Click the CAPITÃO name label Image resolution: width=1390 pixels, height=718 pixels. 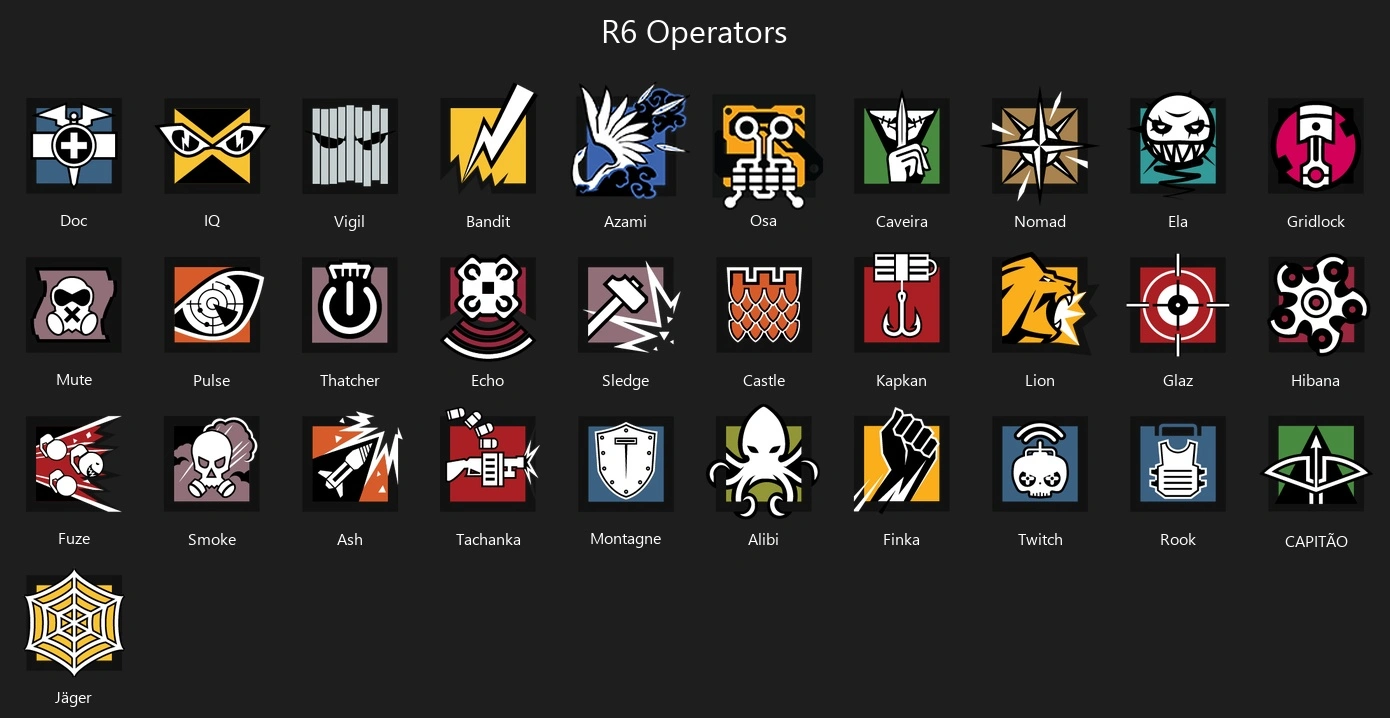pyautogui.click(x=1316, y=541)
